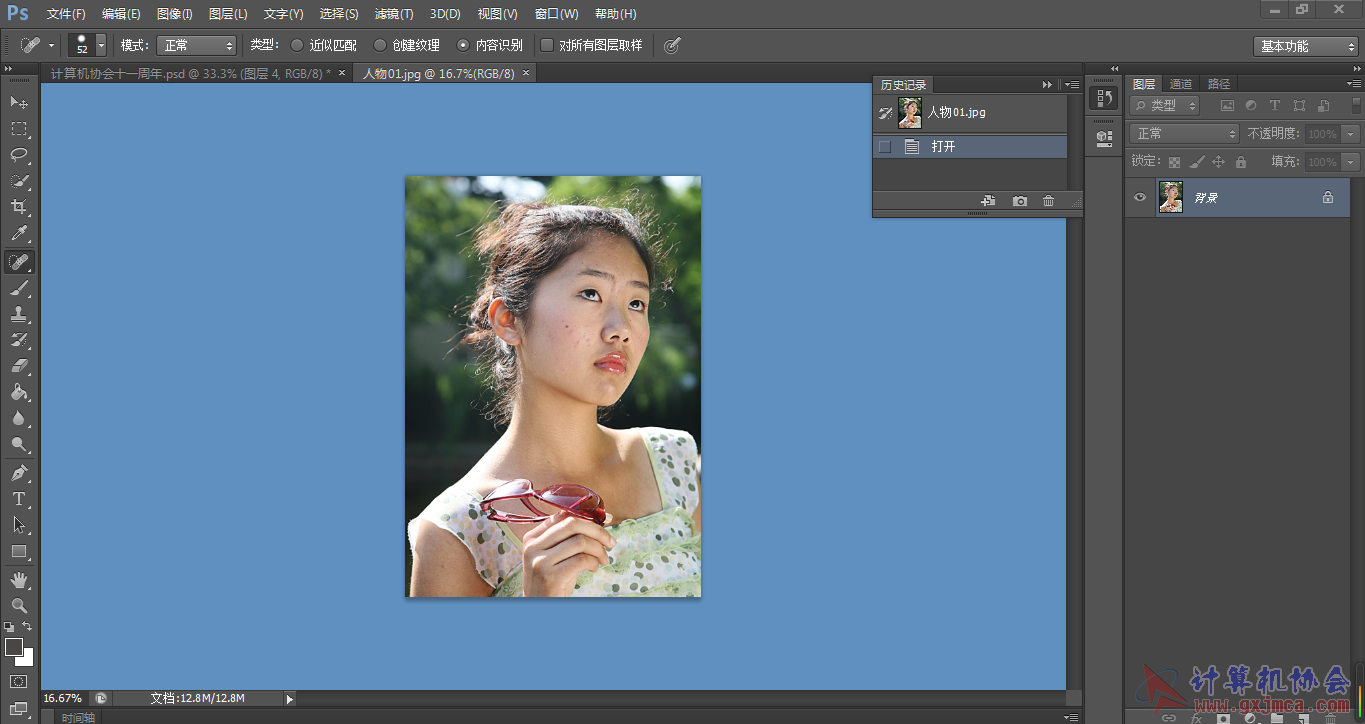The width and height of the screenshot is (1365, 724).
Task: Lock layer position move icon
Action: pos(1218,162)
